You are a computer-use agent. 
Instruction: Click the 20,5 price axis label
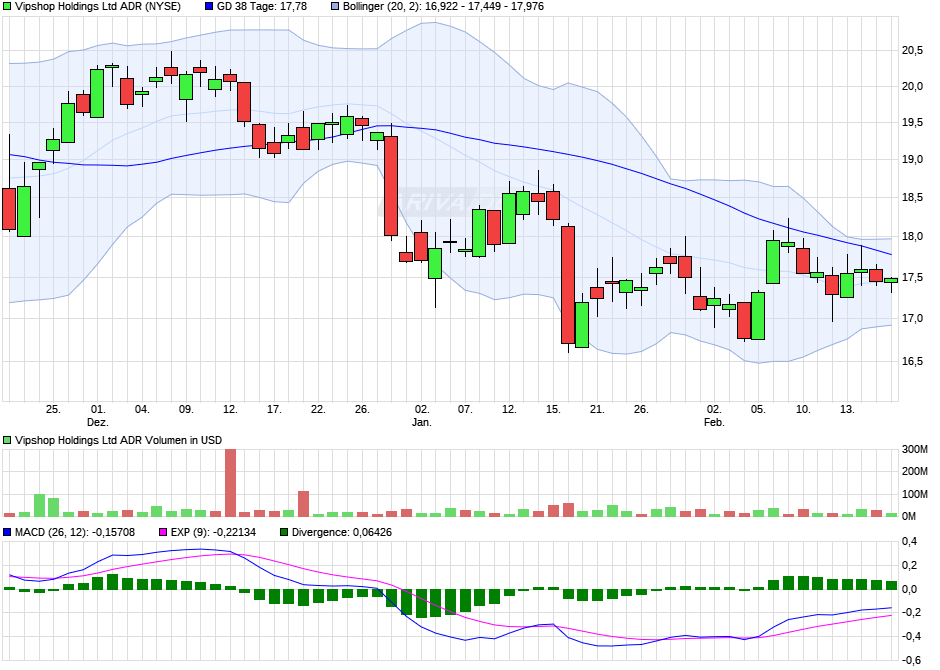pyautogui.click(x=912, y=51)
